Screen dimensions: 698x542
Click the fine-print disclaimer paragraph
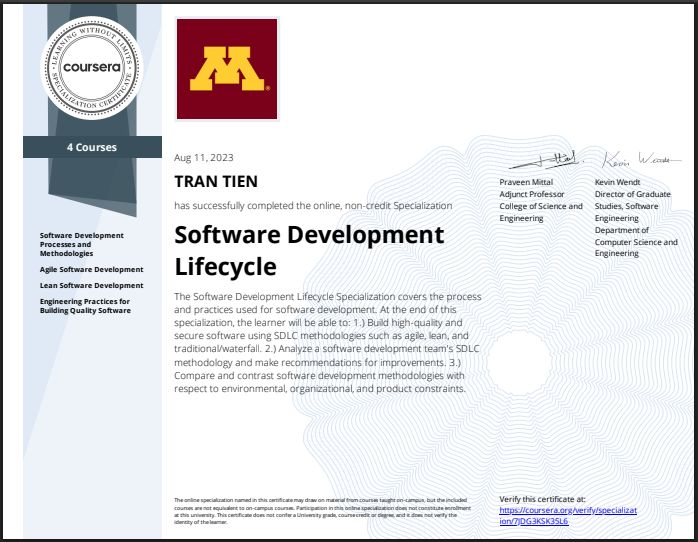322,511
